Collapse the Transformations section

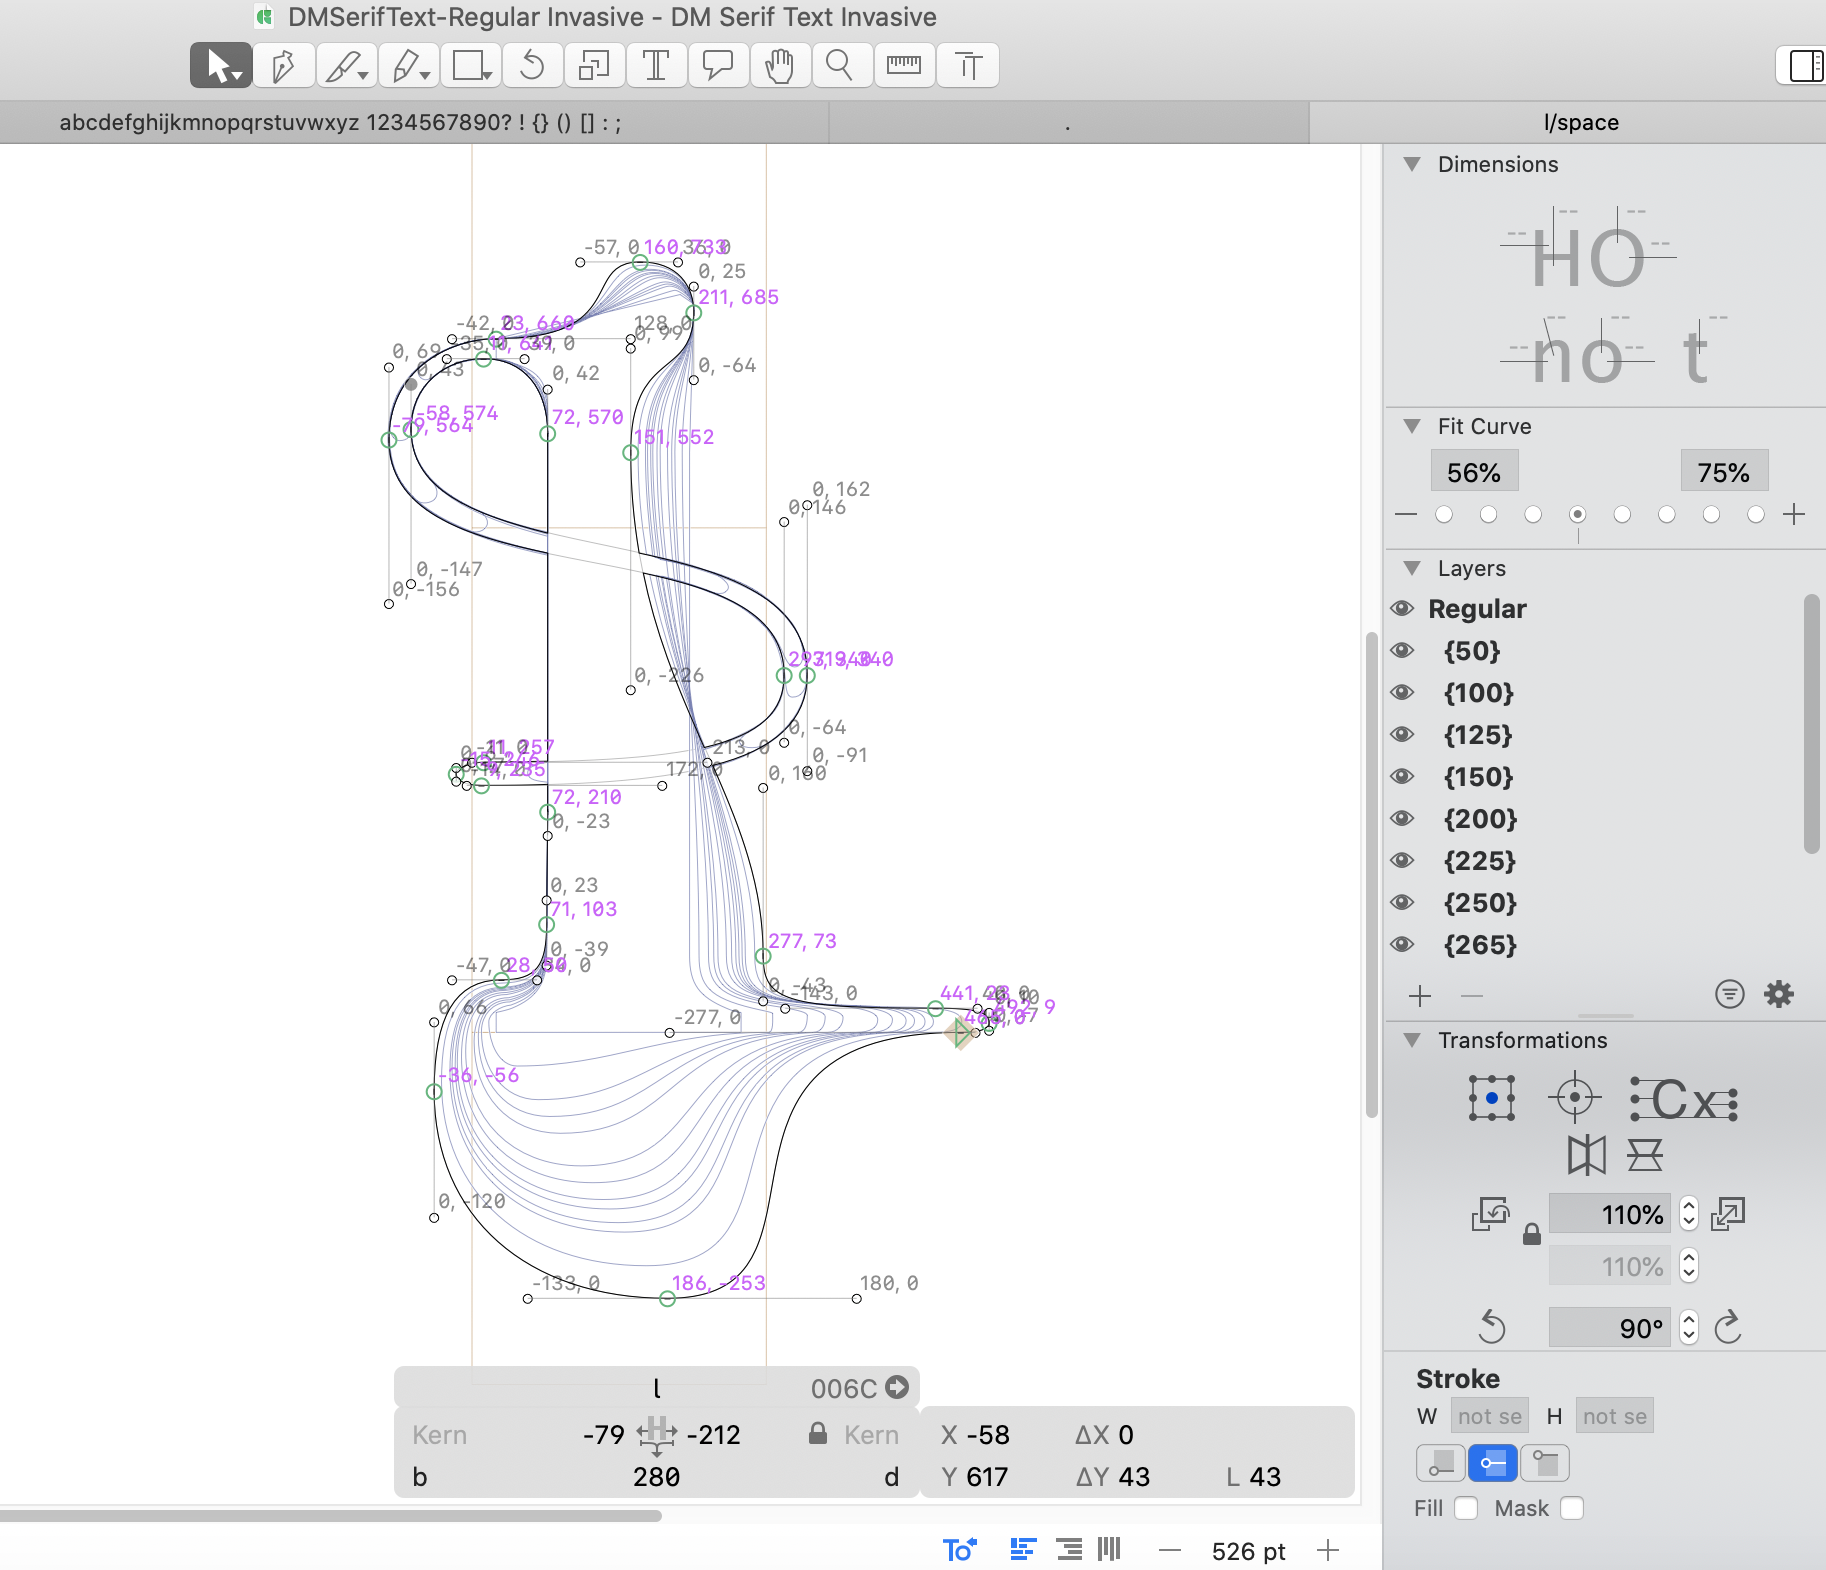pyautogui.click(x=1412, y=1040)
